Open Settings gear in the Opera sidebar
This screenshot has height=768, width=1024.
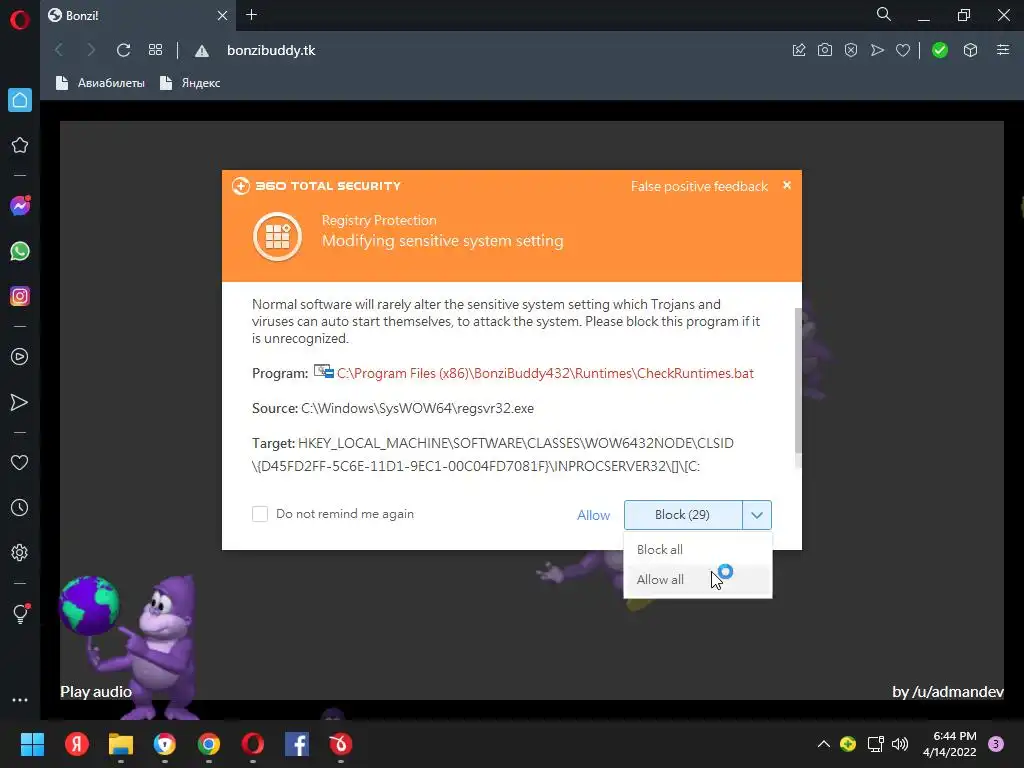point(20,552)
